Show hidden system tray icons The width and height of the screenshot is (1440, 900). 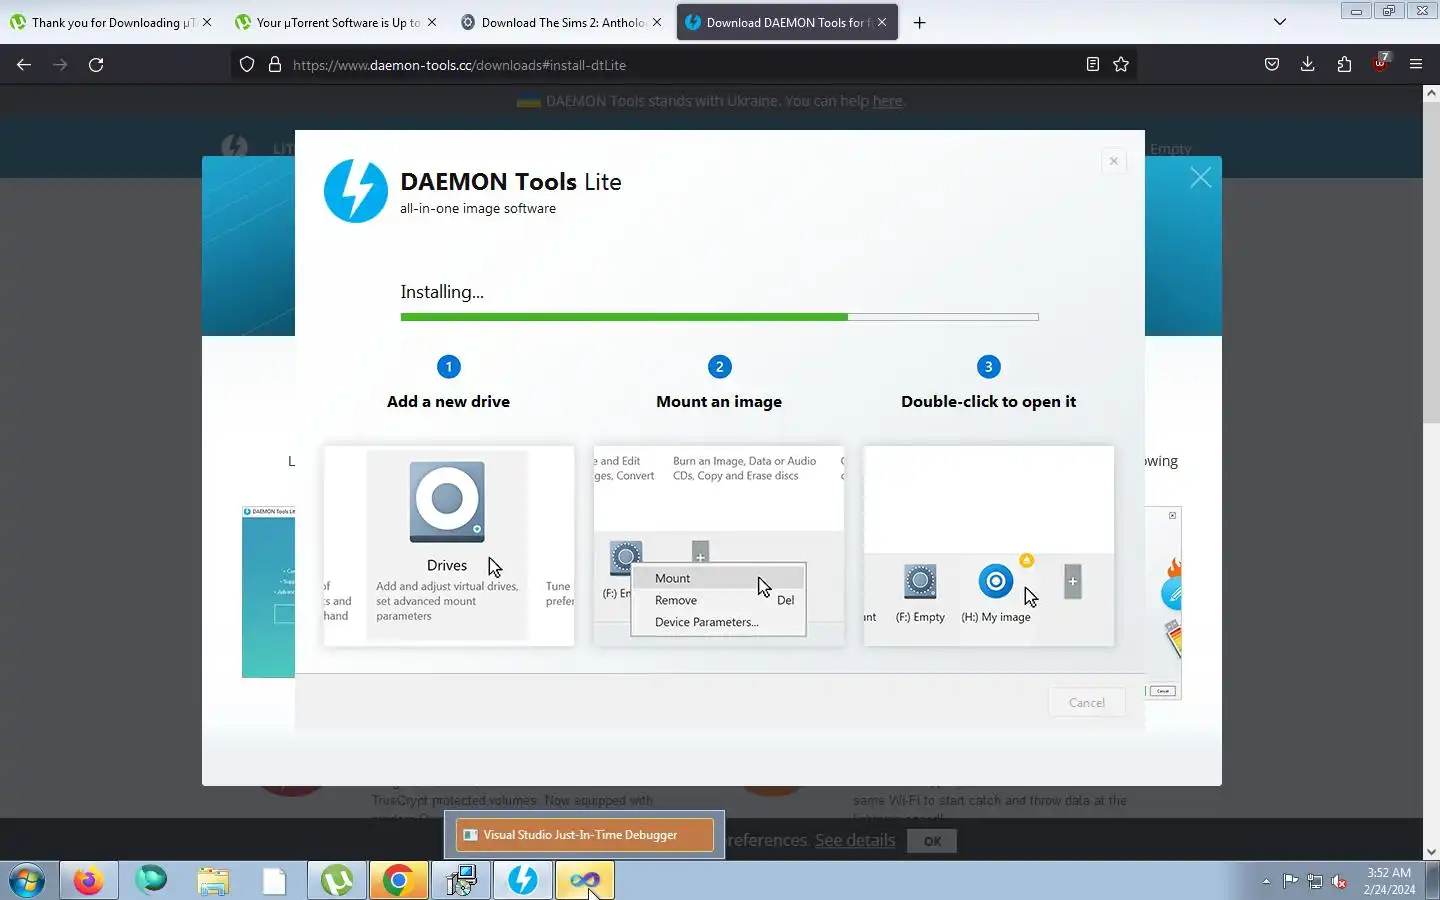tap(1266, 881)
